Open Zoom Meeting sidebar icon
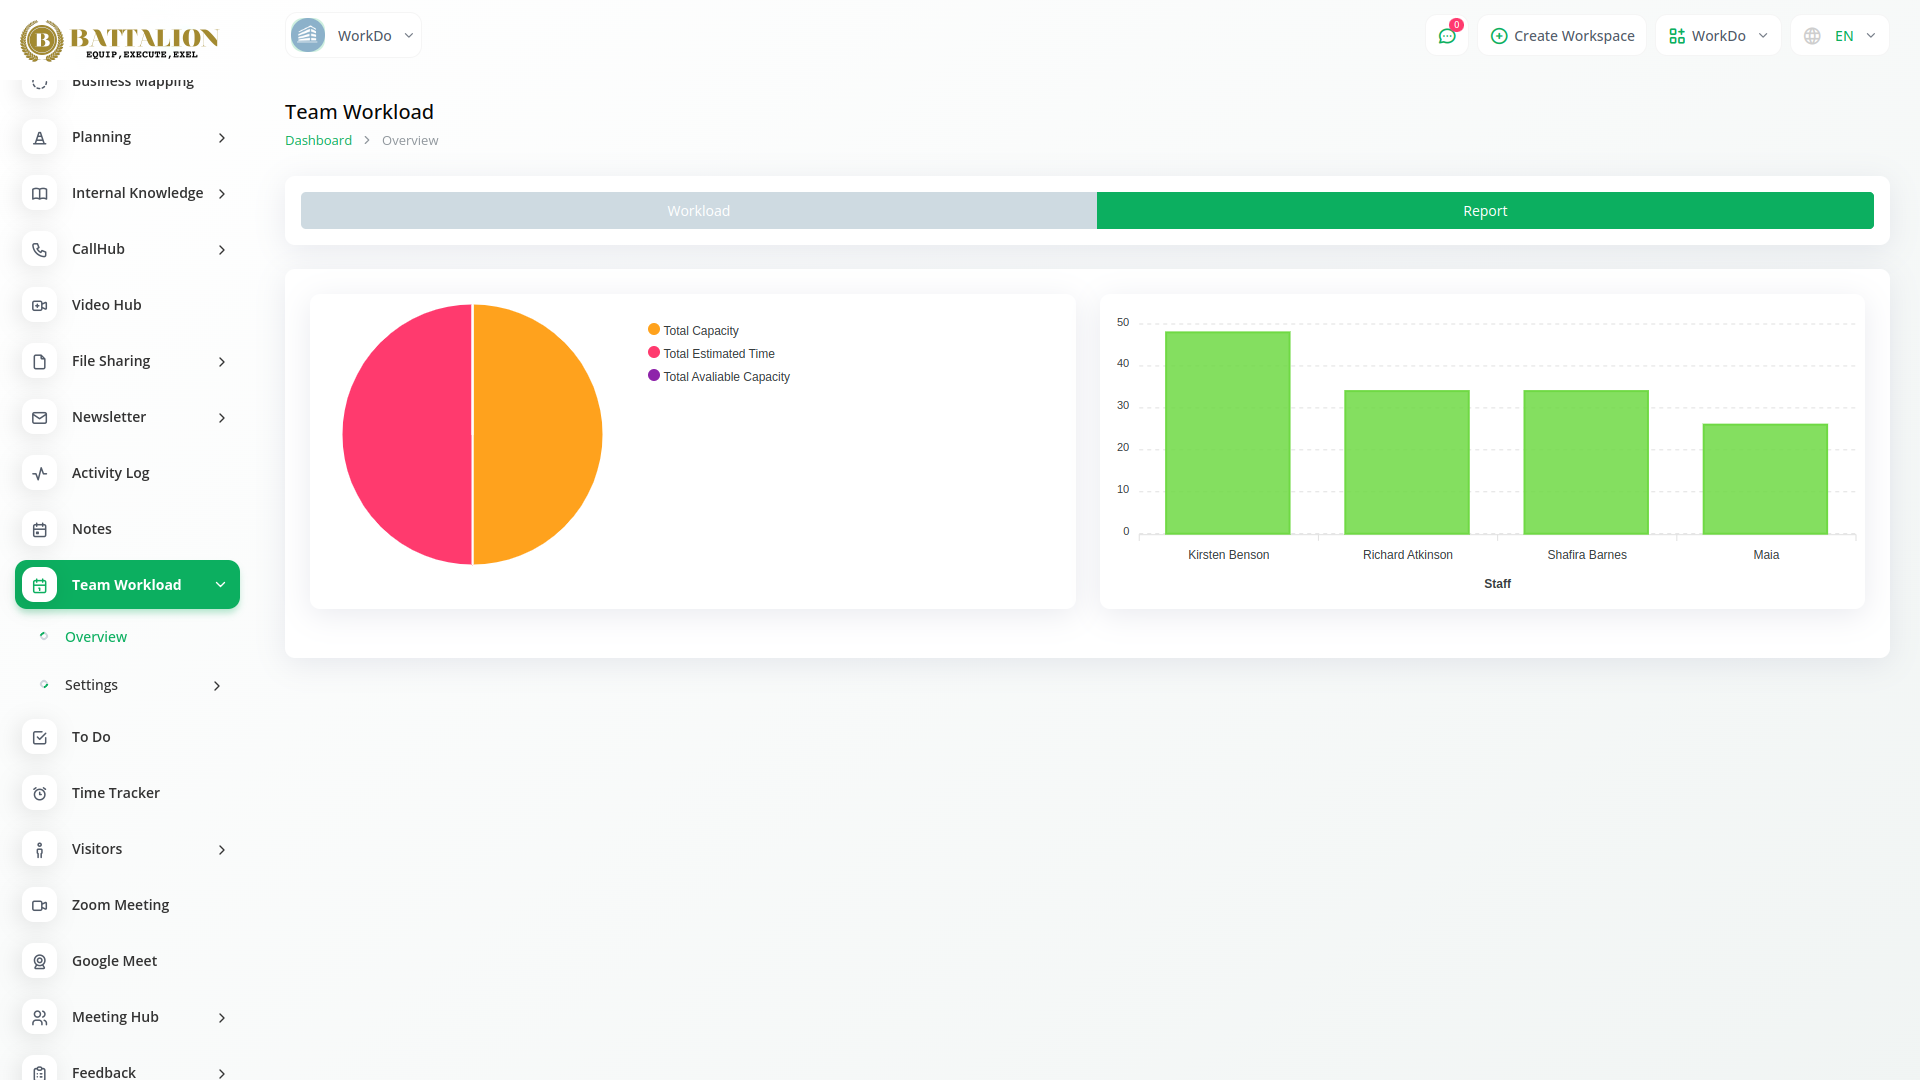 coord(40,905)
